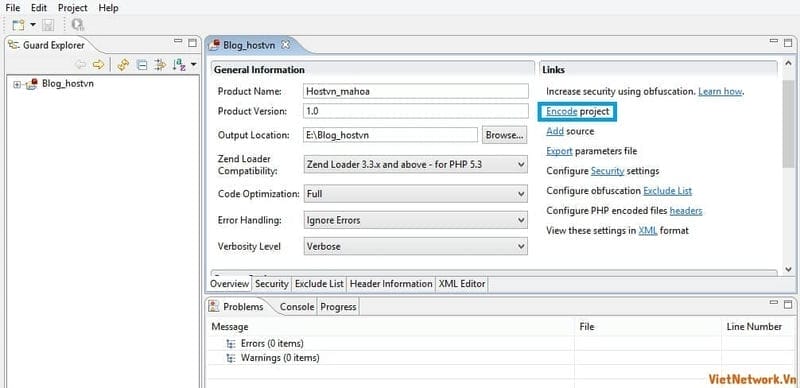Image resolution: width=800 pixels, height=388 pixels.
Task: Open the Code Optimization dropdown
Action: pos(415,194)
